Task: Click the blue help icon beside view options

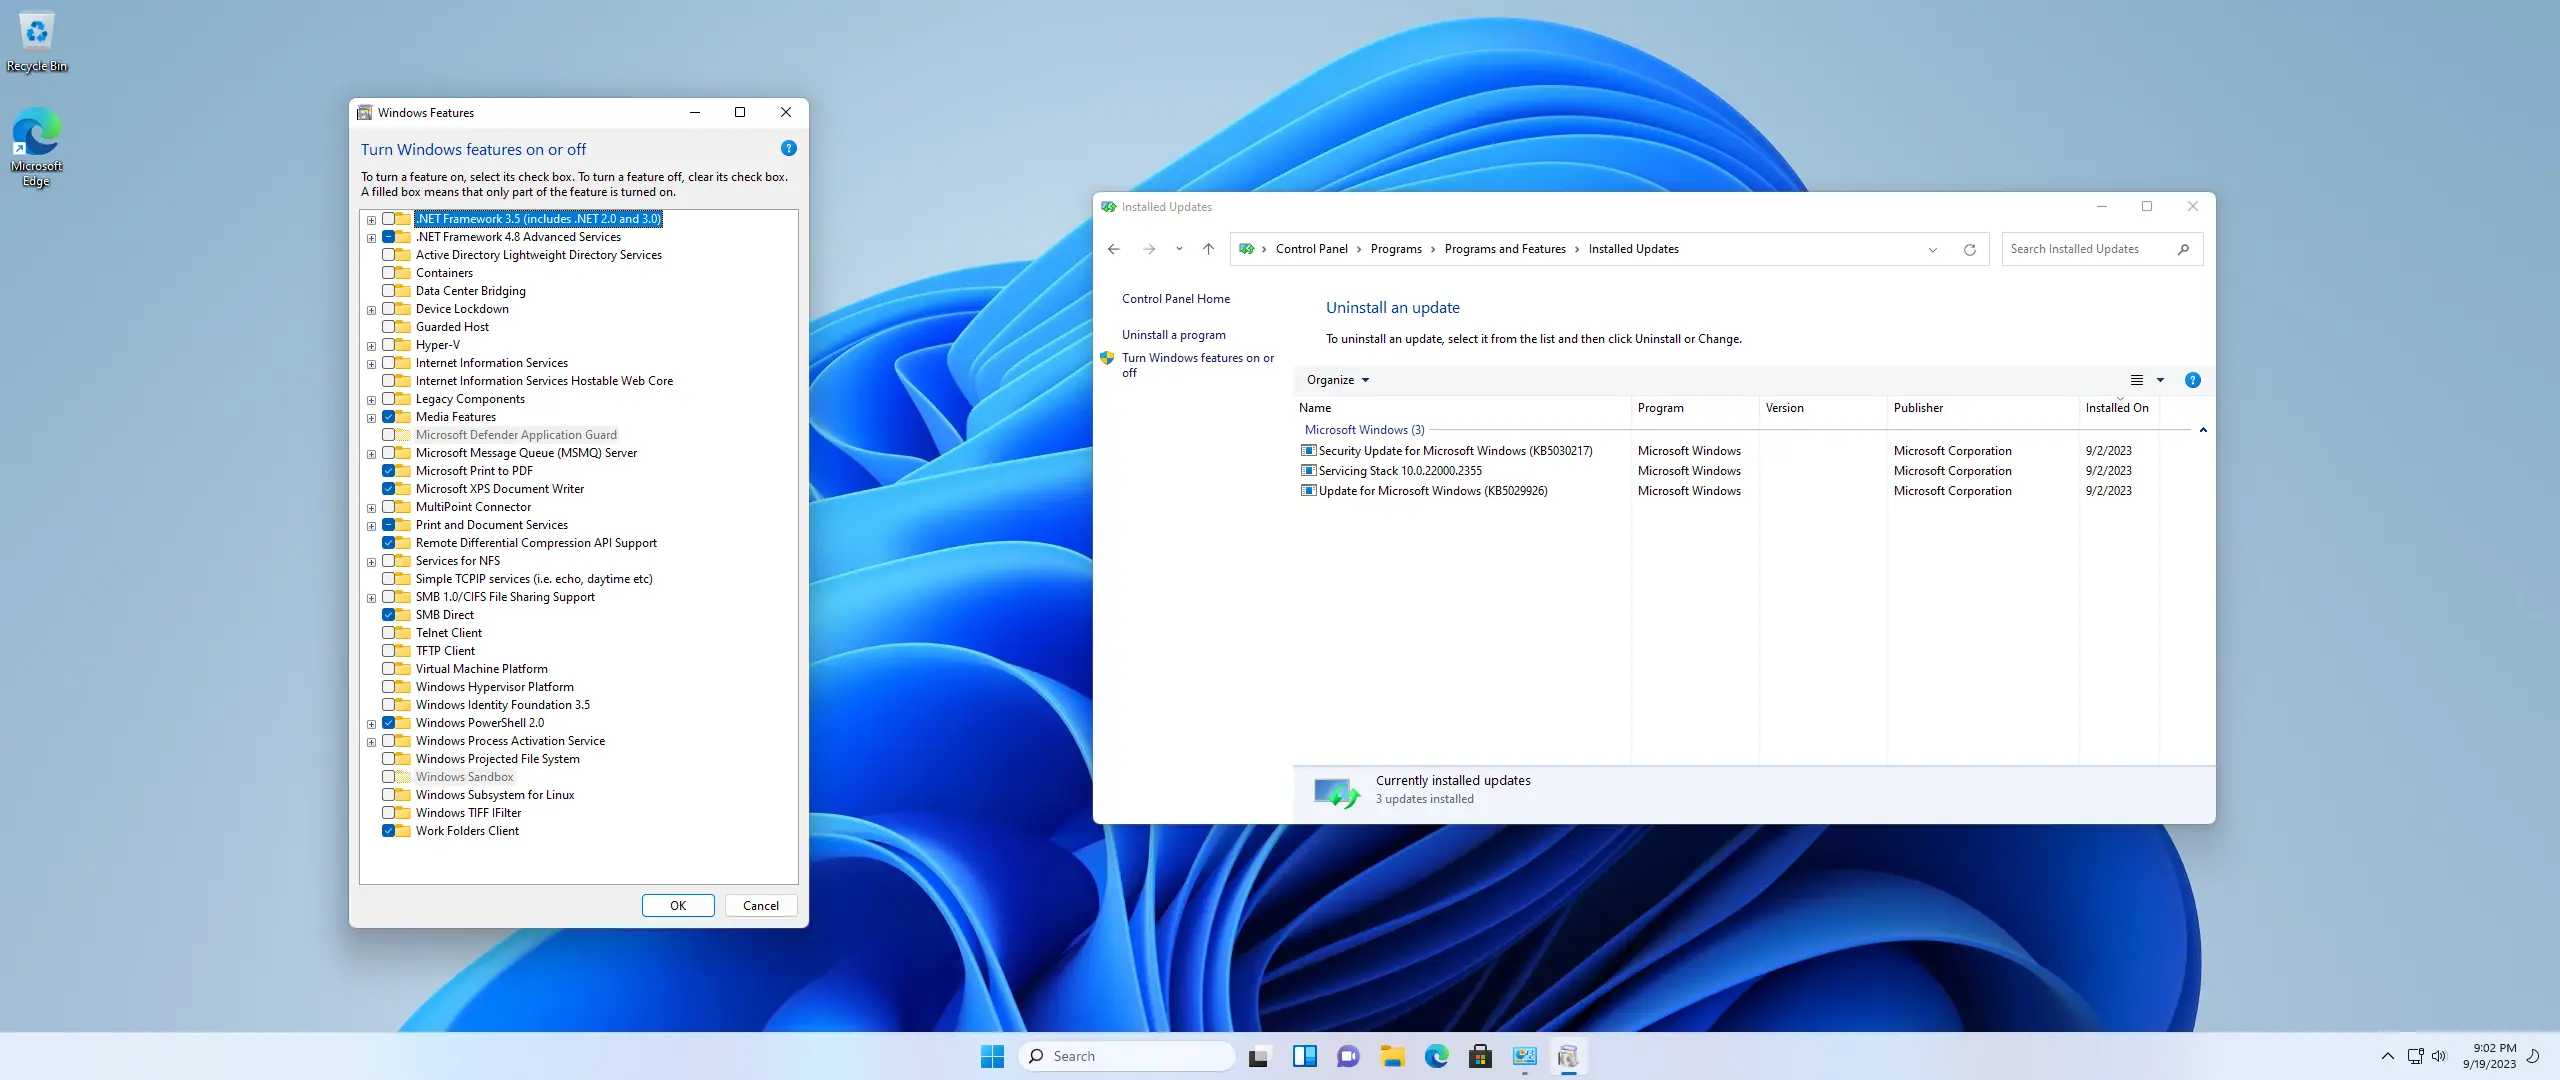Action: click(2192, 380)
